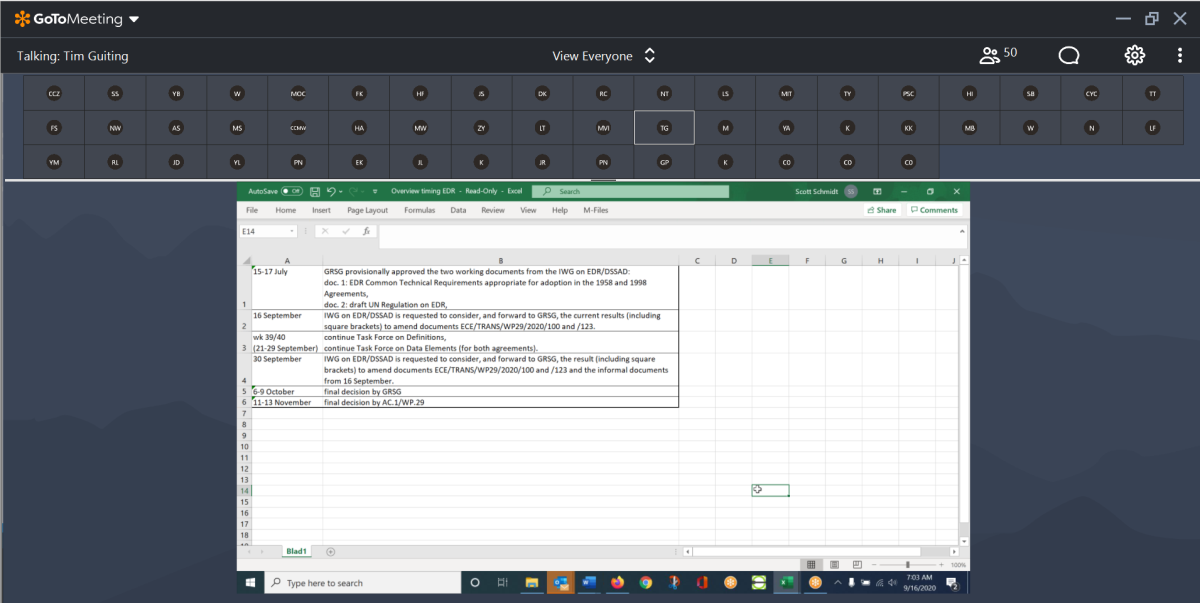The height and width of the screenshot is (603, 1200).
Task: Open the three-dot more options menu
Action: point(1180,56)
